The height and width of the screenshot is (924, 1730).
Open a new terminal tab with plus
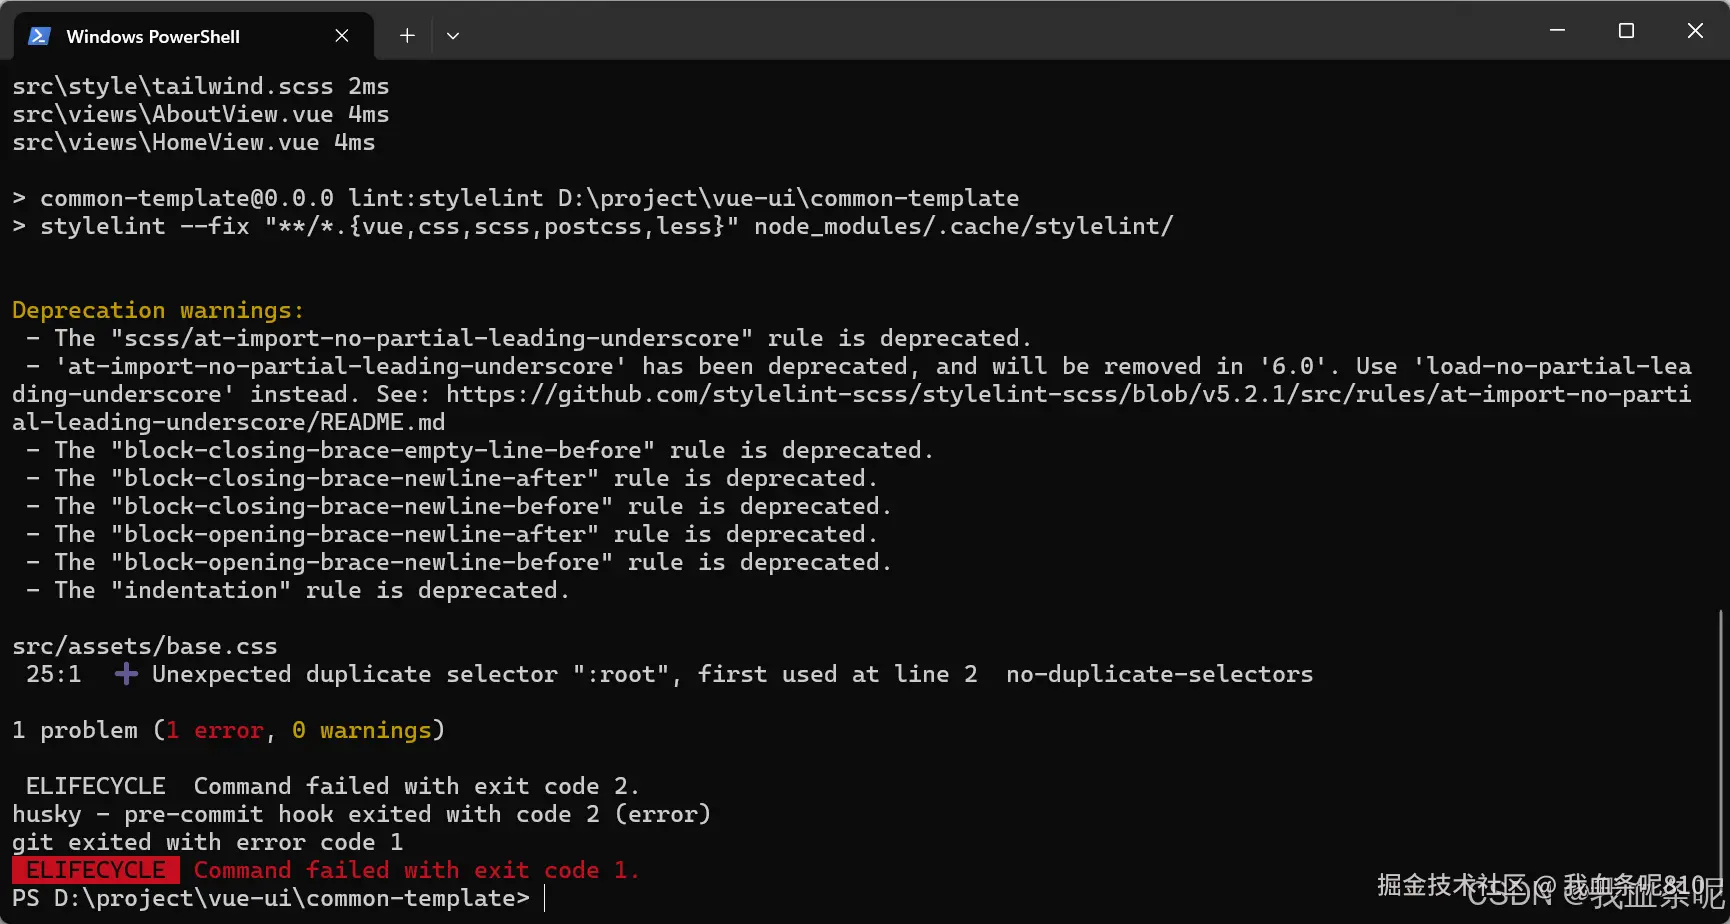pyautogui.click(x=407, y=36)
